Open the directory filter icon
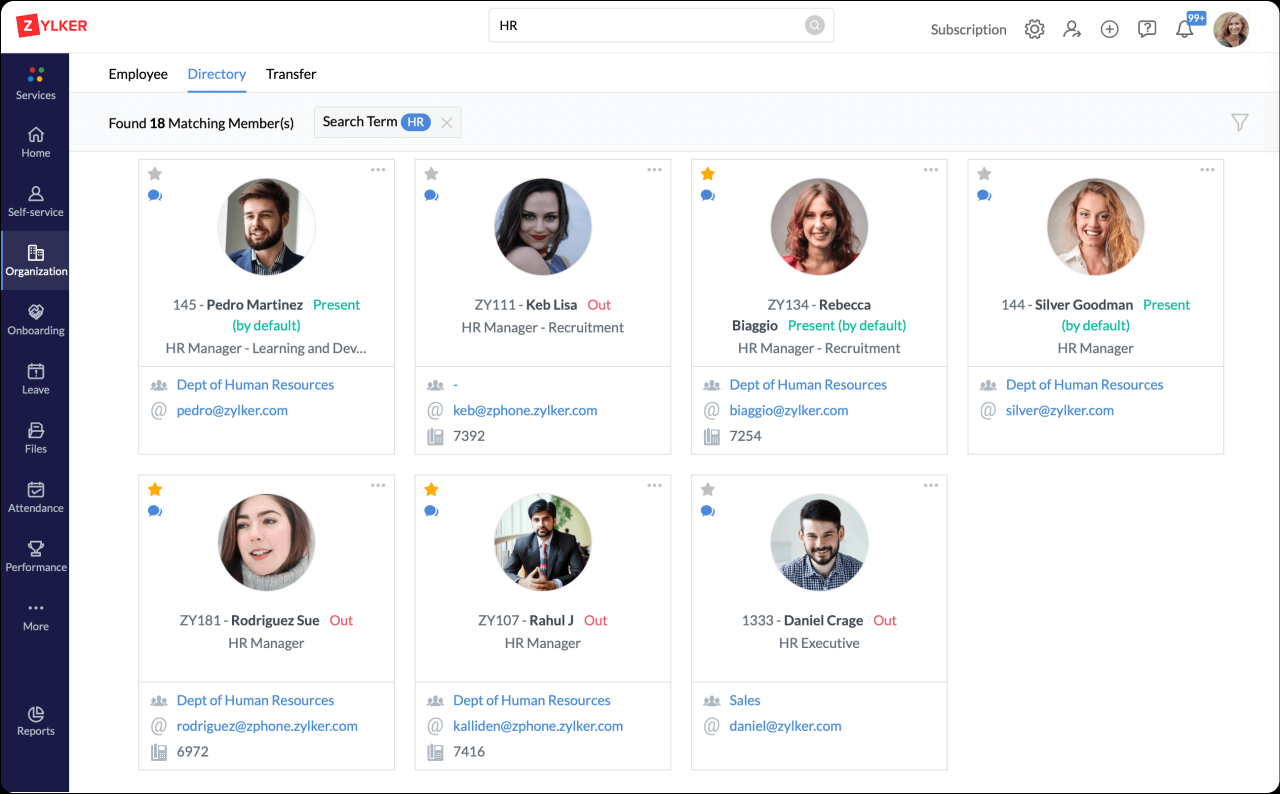The width and height of the screenshot is (1280, 794). coord(1240,121)
